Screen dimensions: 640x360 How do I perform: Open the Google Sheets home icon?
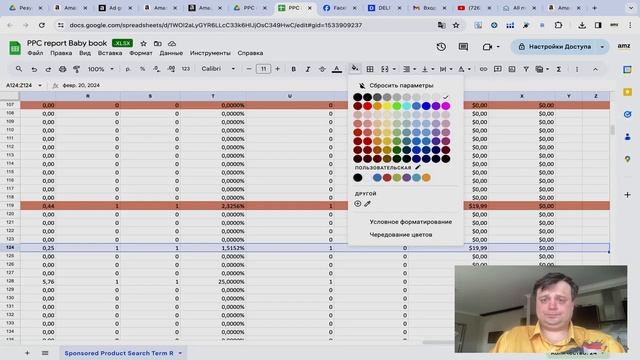(x=15, y=48)
